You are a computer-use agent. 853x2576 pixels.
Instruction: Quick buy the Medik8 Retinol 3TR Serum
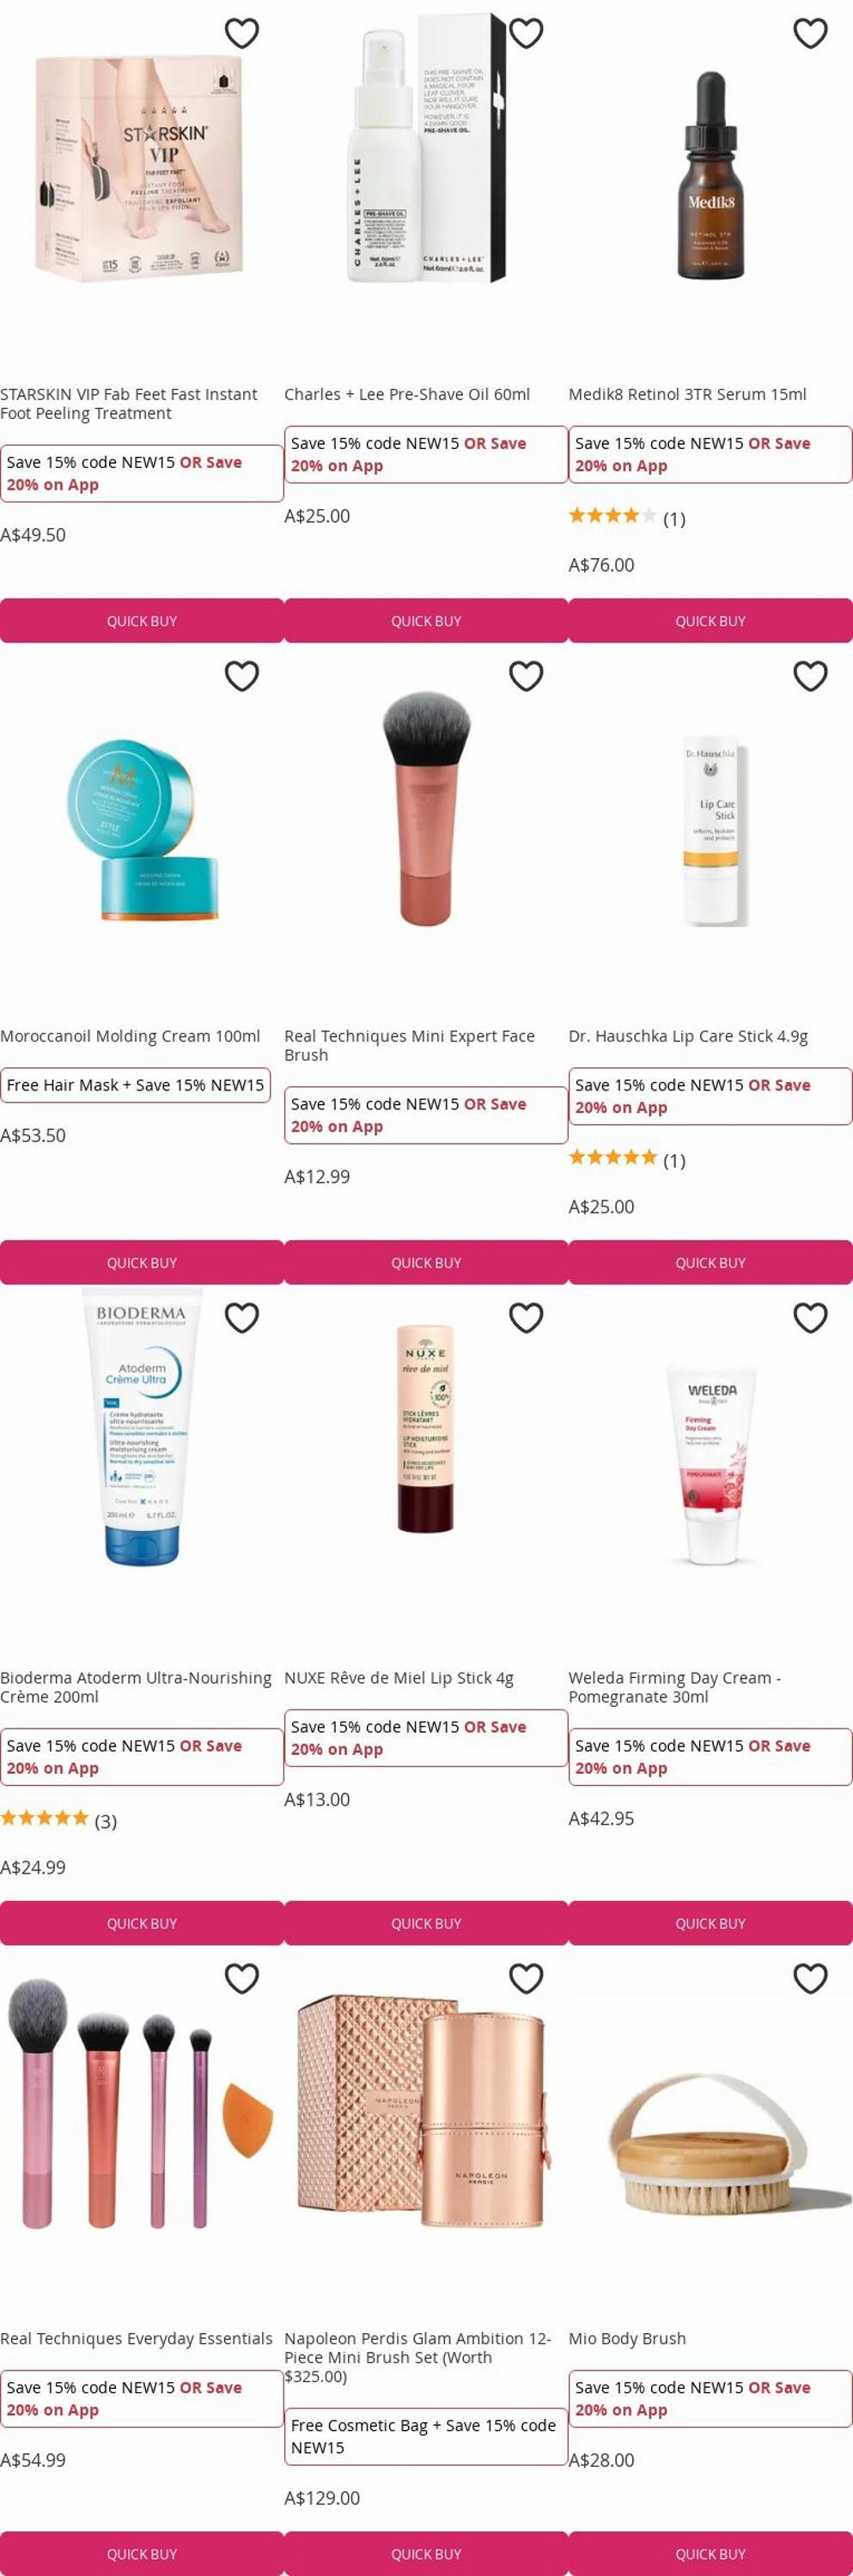tap(710, 621)
